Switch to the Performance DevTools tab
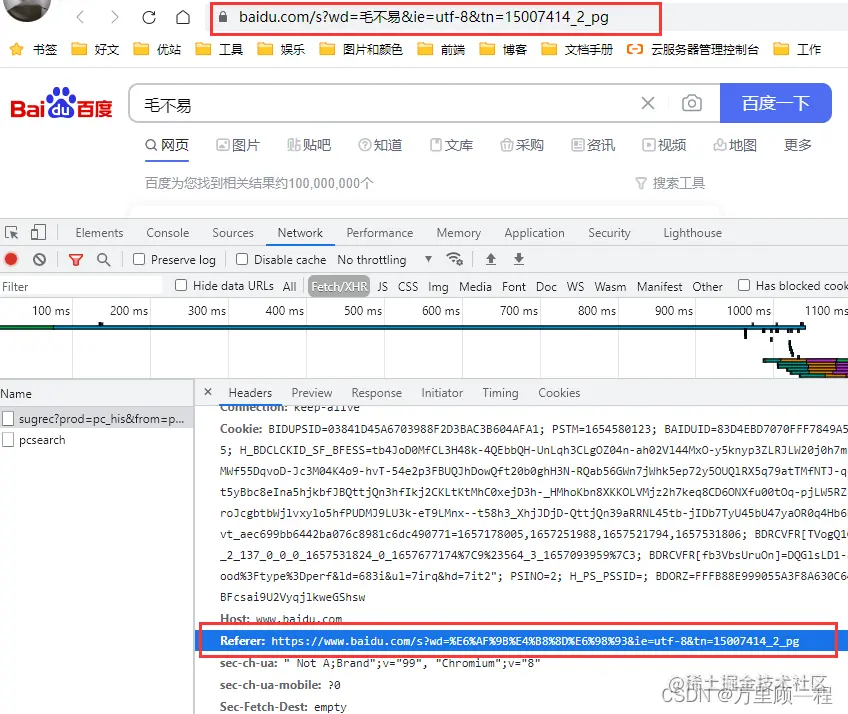This screenshot has height=714, width=848. click(x=380, y=232)
